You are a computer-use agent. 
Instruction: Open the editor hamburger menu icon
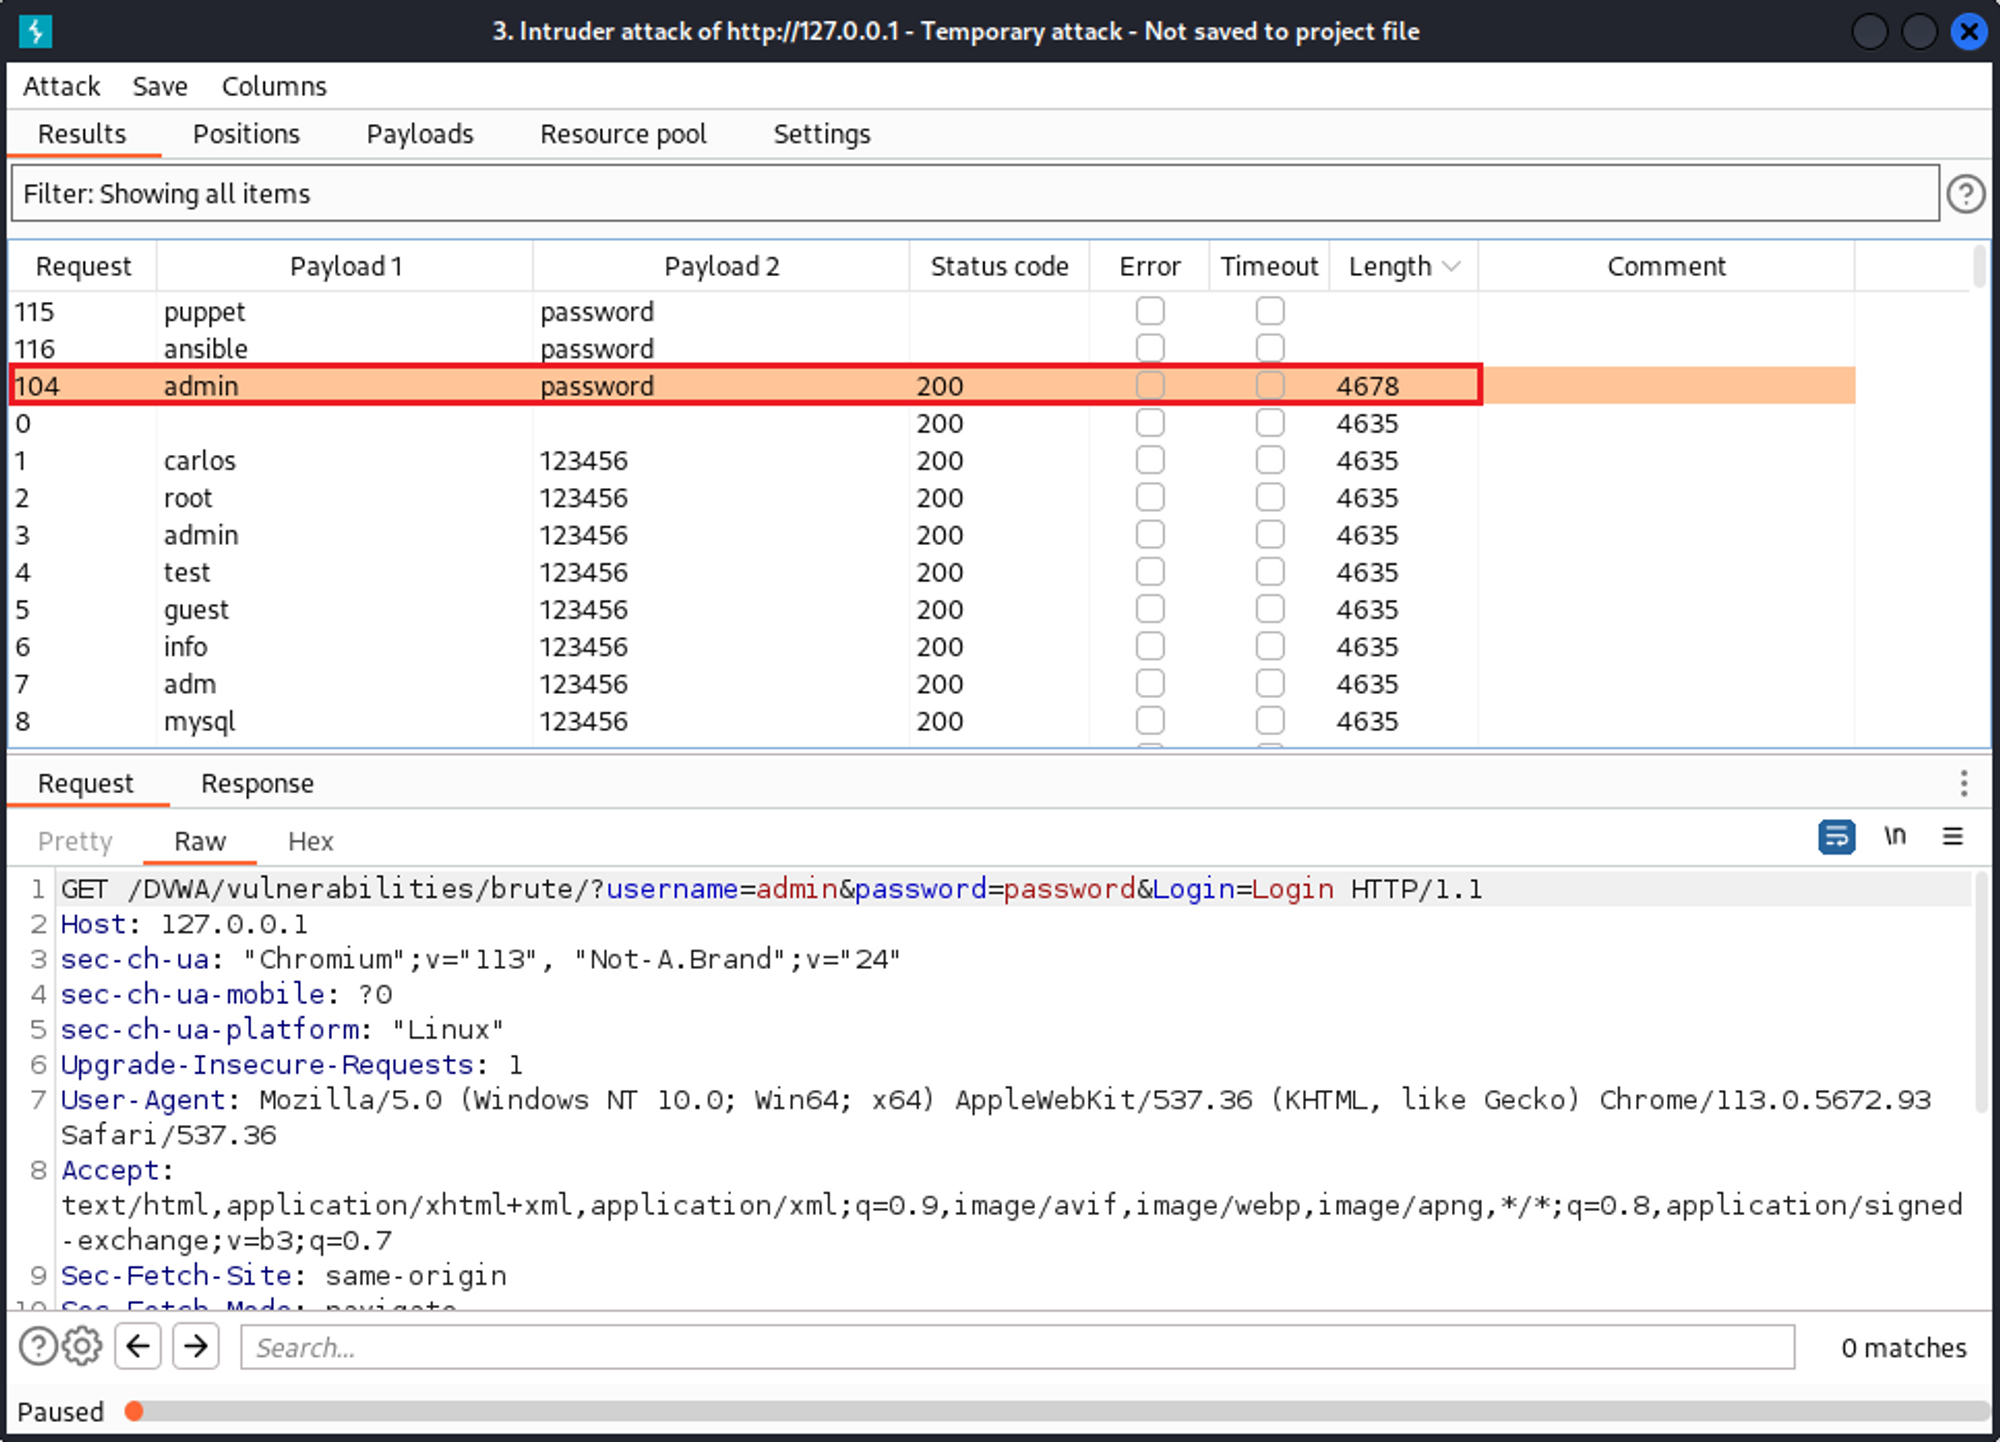1952,837
